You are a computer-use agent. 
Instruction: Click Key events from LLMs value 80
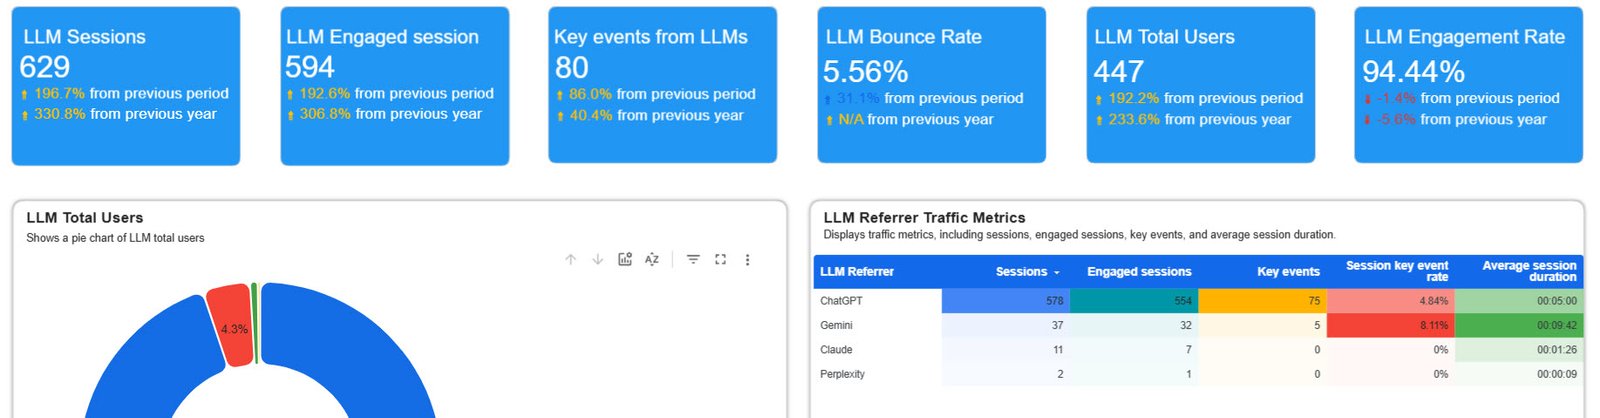coord(572,68)
